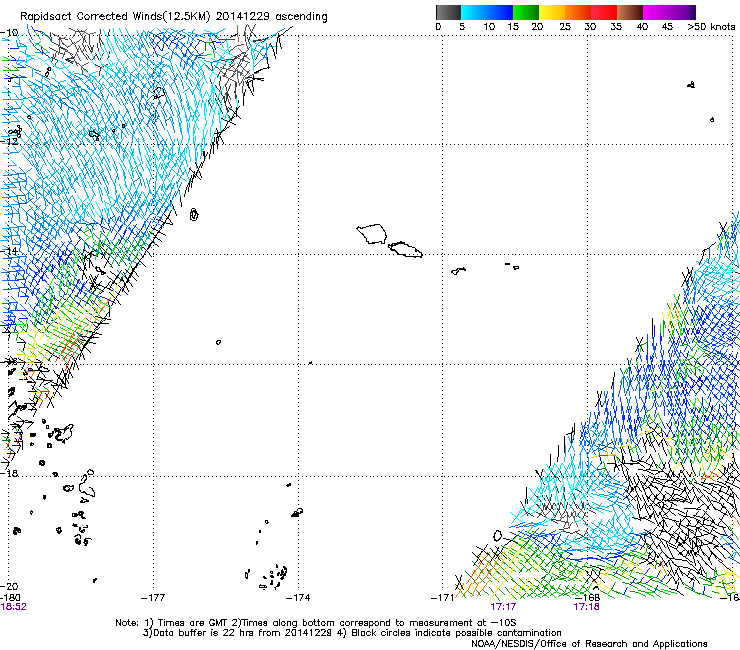Screen dimensions: 740x650
Task: Click the -177 longitude axis label
Action: pos(153,598)
